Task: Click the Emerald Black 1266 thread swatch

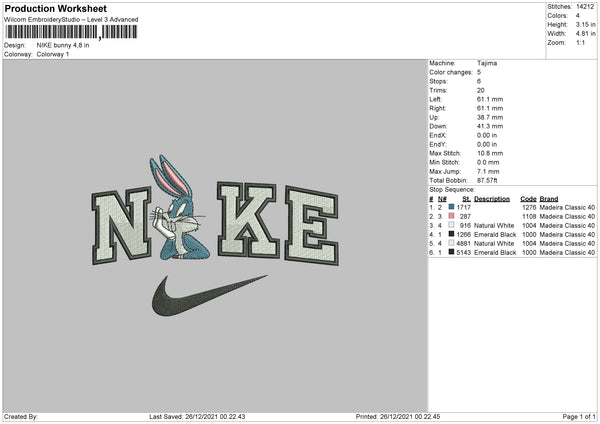Action: (x=453, y=234)
